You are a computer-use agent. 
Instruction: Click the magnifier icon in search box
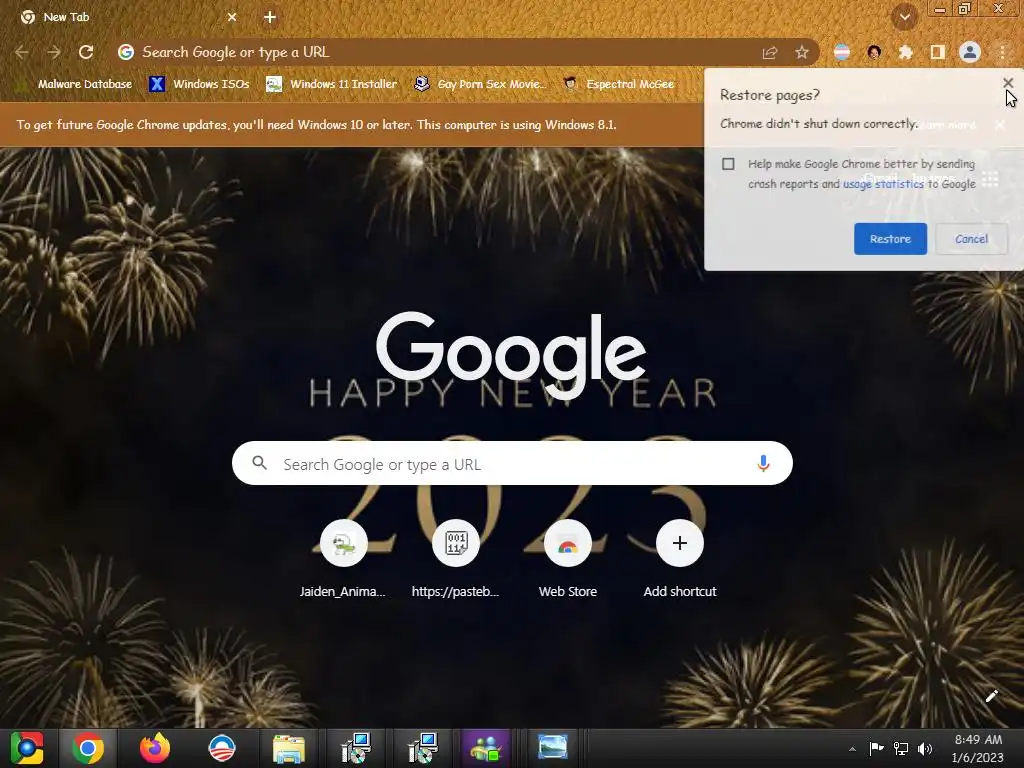[259, 463]
